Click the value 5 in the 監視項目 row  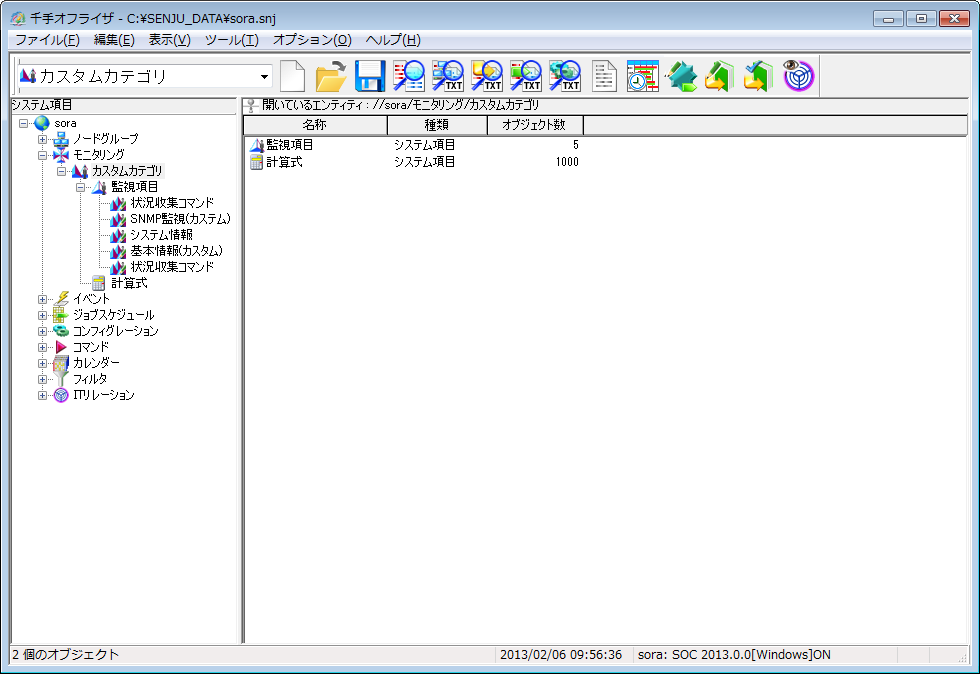[x=576, y=145]
